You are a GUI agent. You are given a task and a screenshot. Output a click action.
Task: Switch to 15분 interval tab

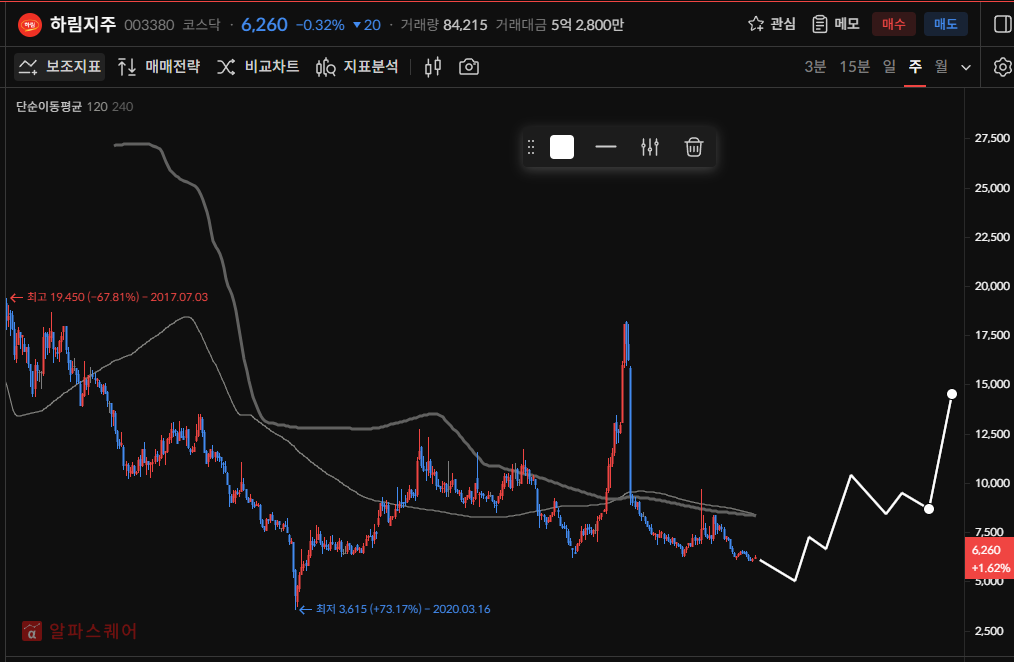click(x=854, y=67)
